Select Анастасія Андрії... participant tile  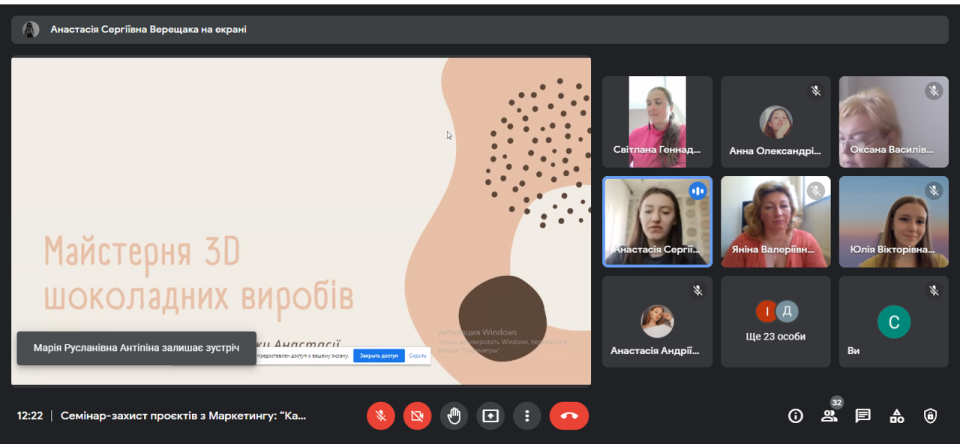pos(657,322)
